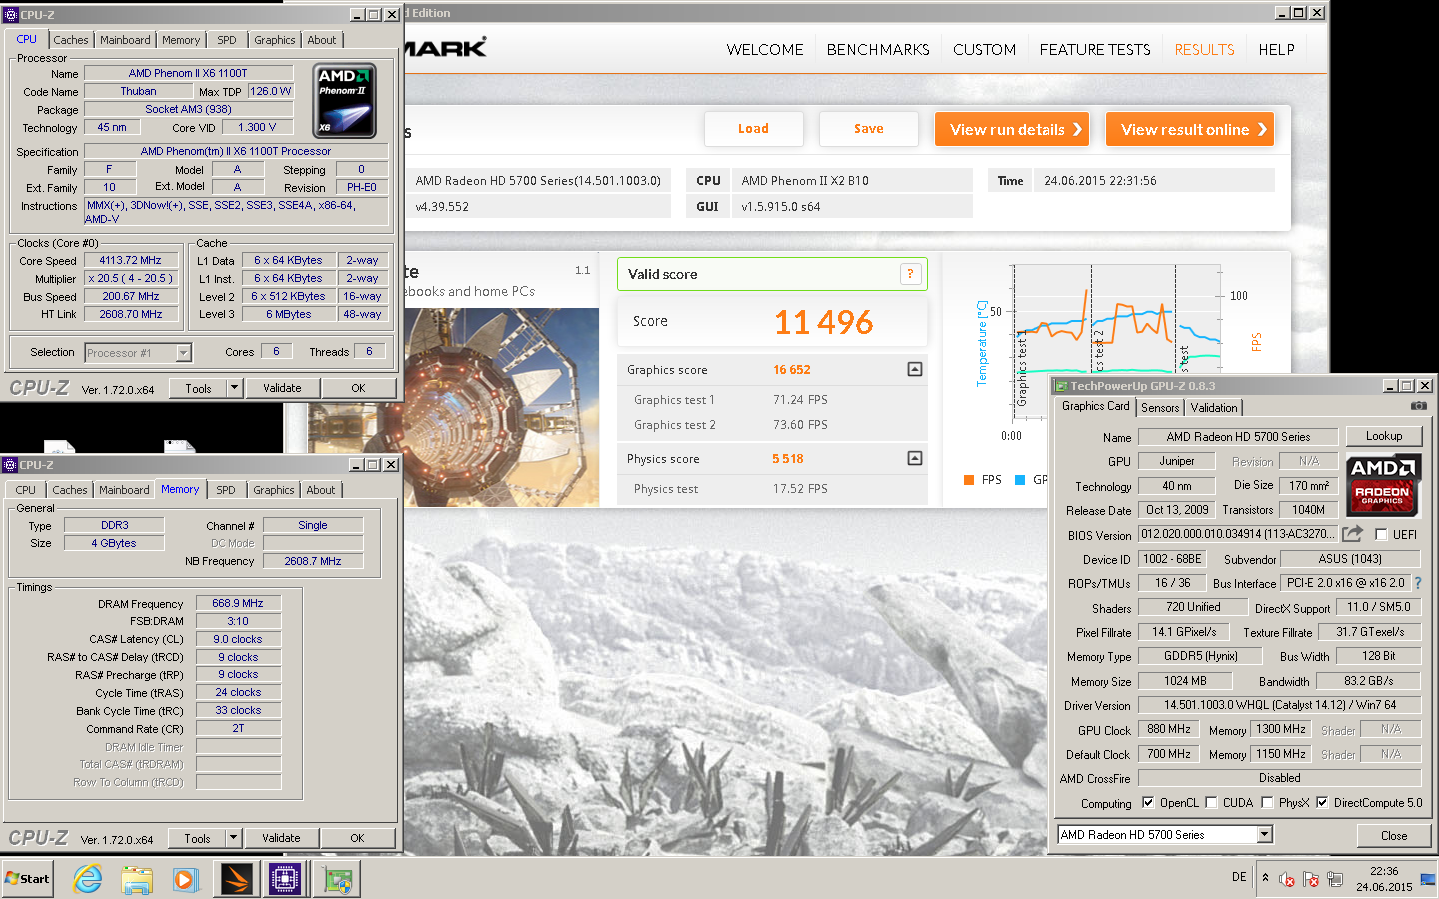The image size is (1439, 899).
Task: Go to WELCOME in 3DMark navigation
Action: (x=765, y=49)
